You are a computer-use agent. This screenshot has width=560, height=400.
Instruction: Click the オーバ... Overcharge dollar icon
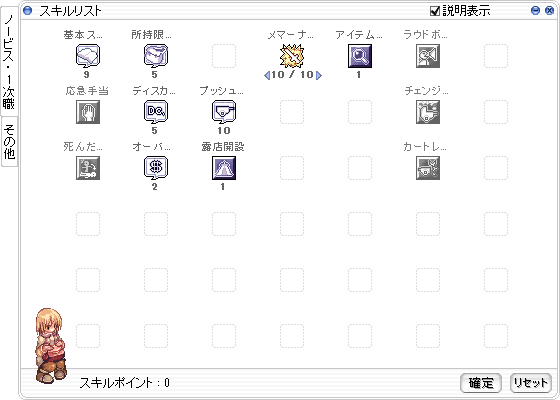[156, 168]
